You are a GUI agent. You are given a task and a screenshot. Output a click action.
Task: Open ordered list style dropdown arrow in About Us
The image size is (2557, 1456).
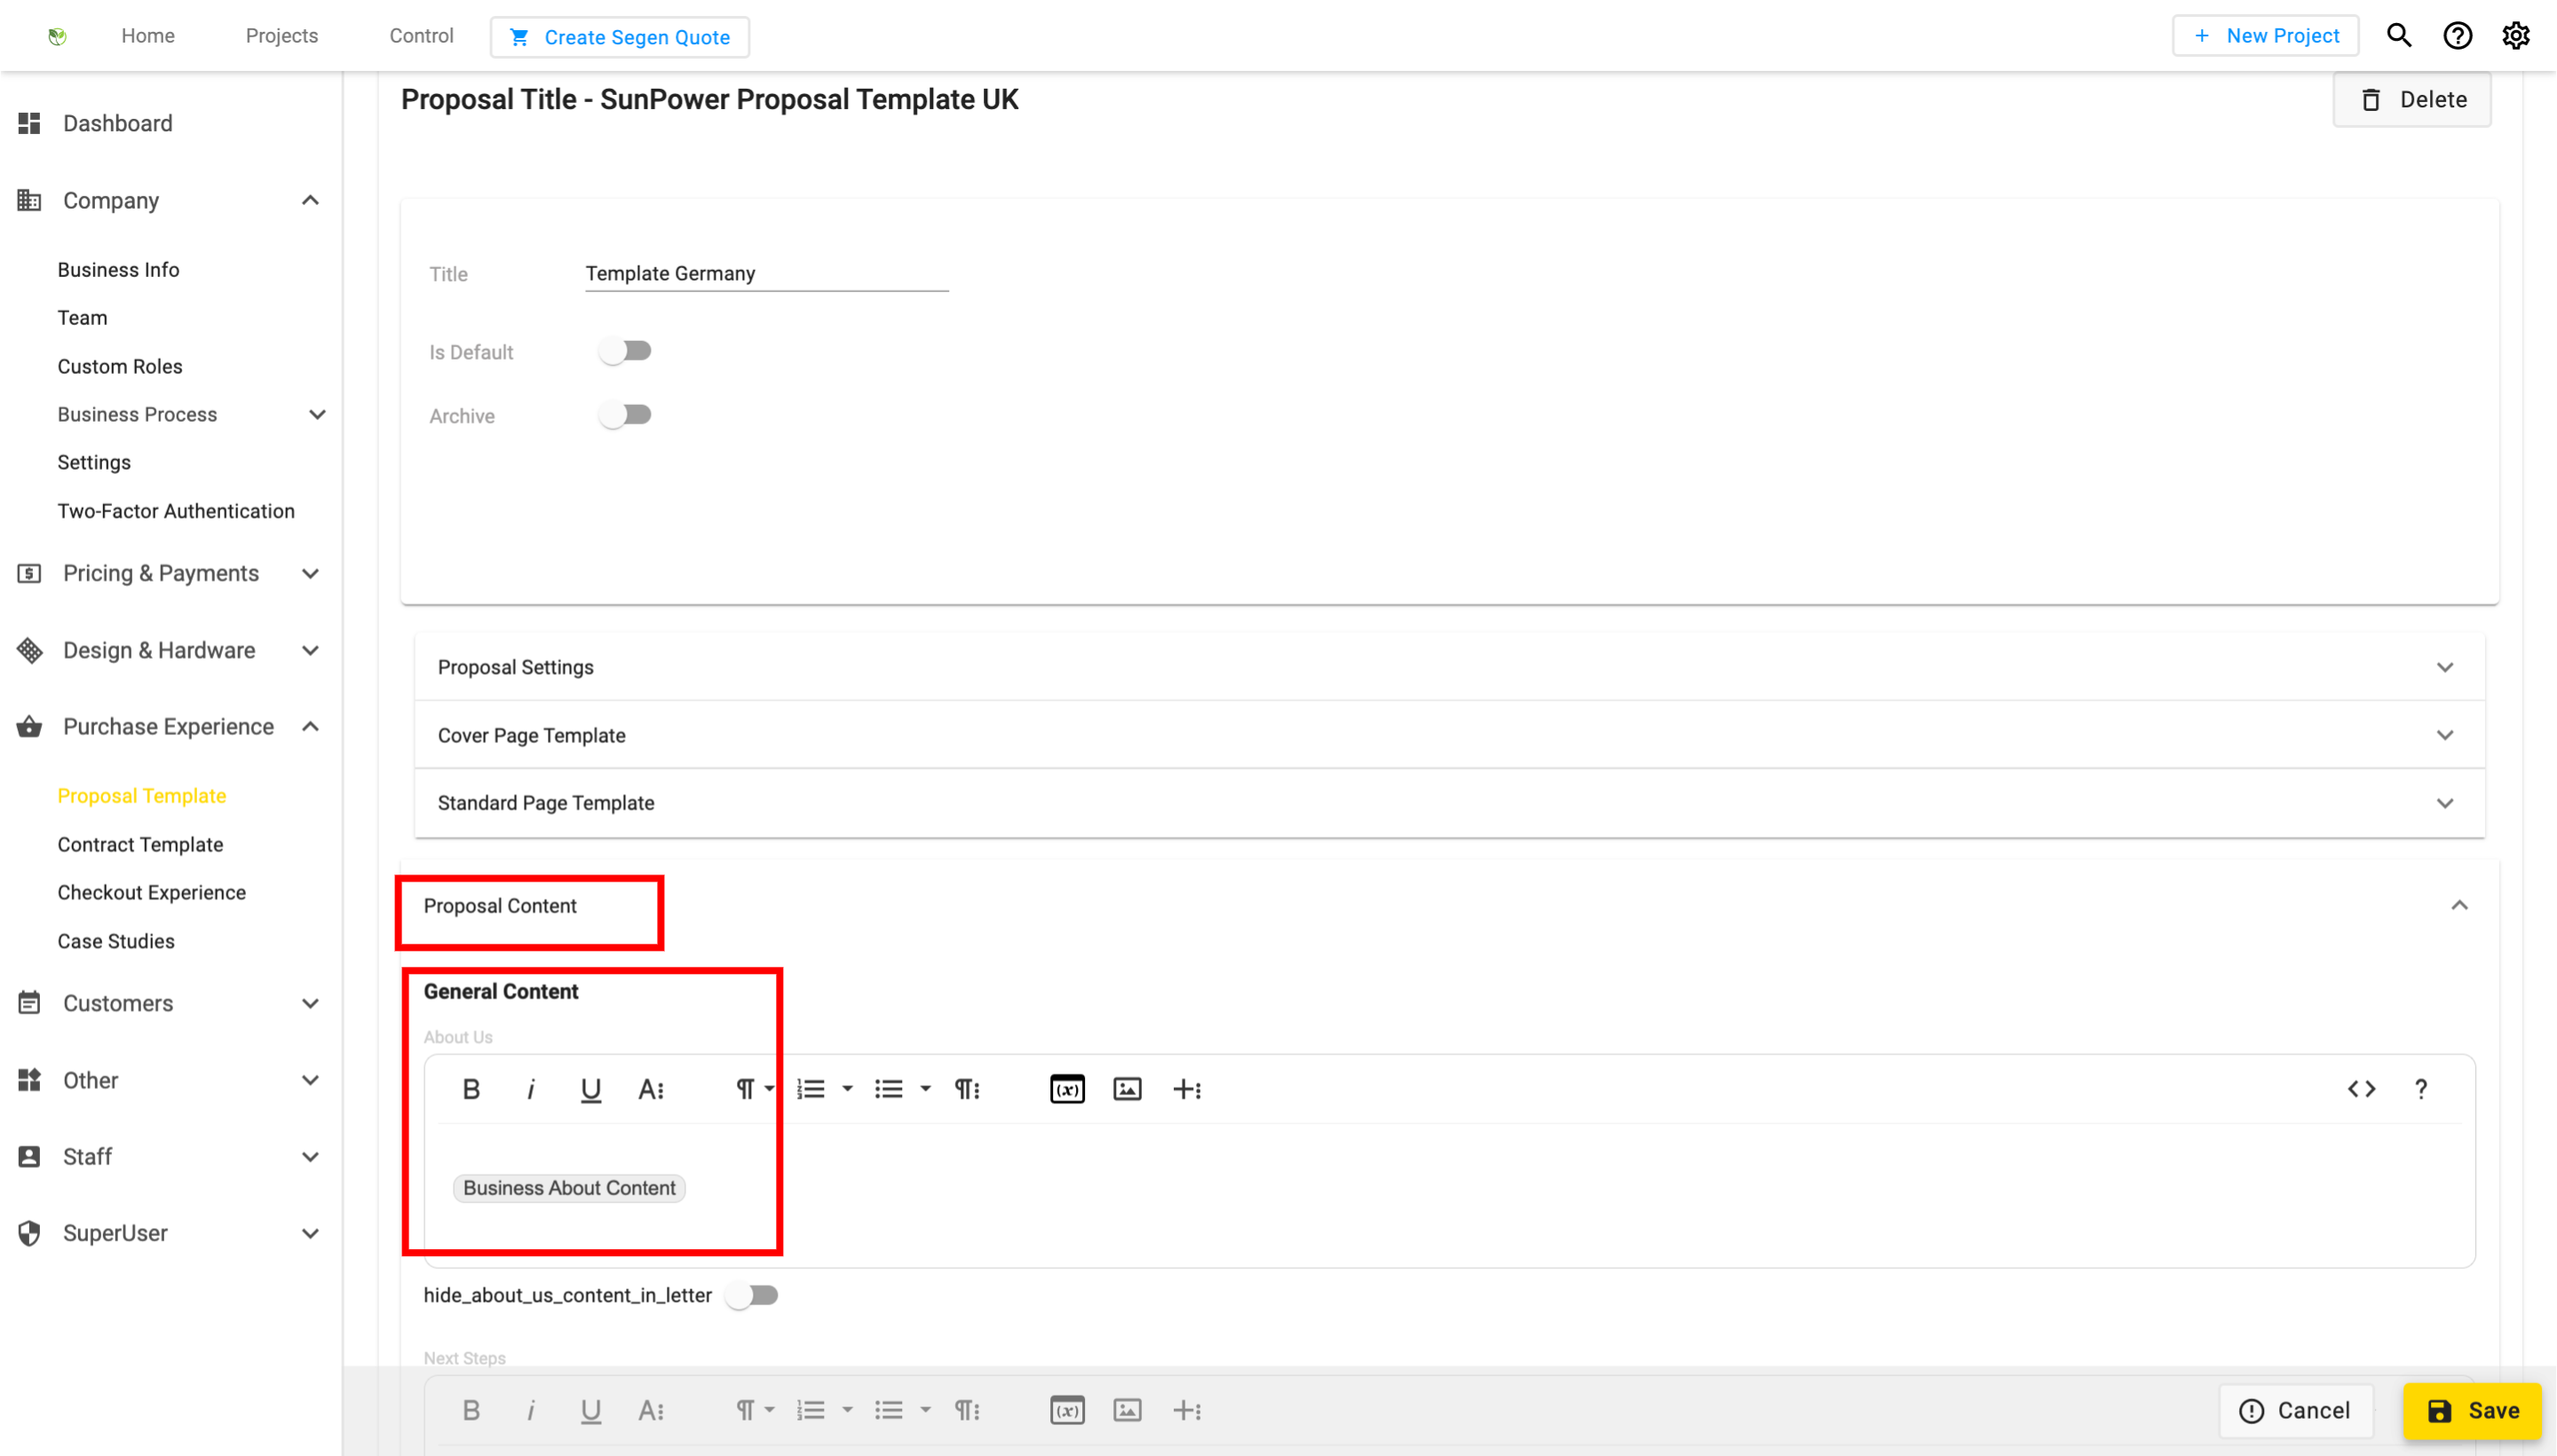[848, 1089]
